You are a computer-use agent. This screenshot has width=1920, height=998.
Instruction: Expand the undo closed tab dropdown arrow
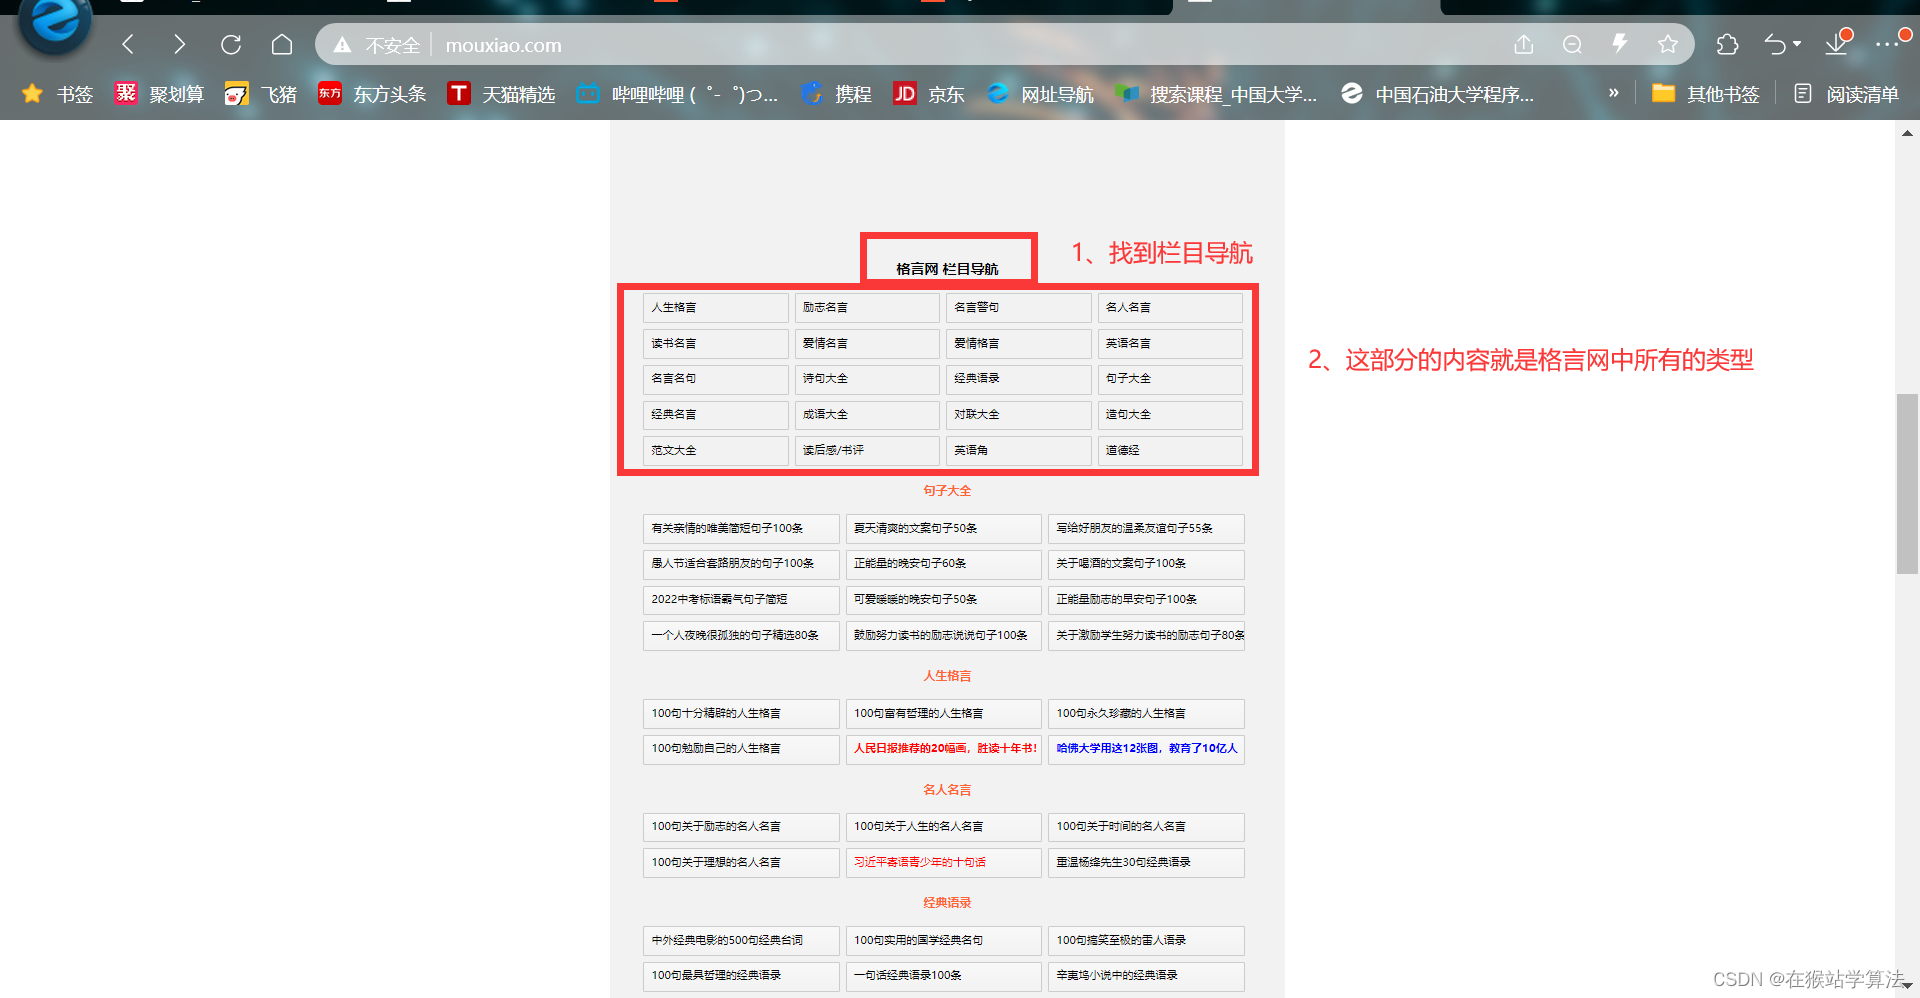[x=1797, y=44]
